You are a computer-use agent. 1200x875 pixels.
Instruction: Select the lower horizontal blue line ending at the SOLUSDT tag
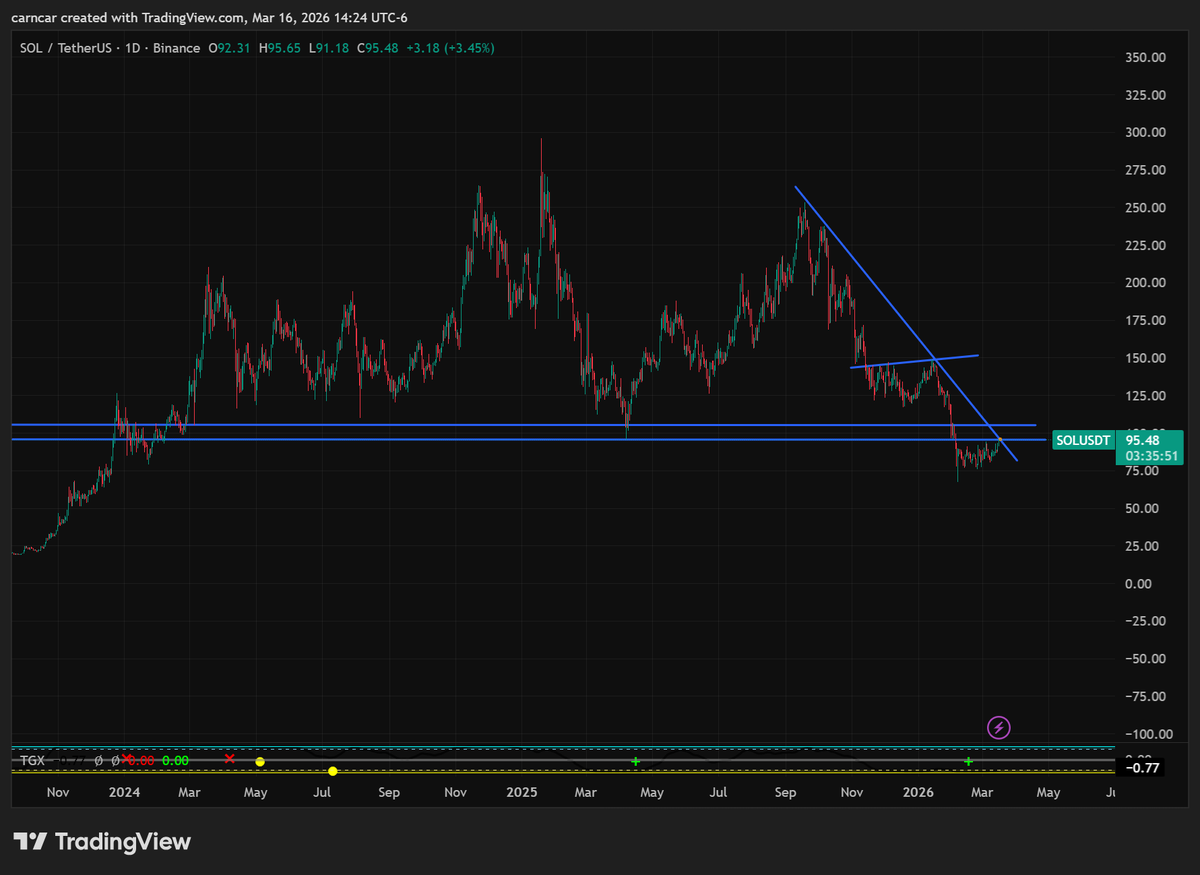528,439
